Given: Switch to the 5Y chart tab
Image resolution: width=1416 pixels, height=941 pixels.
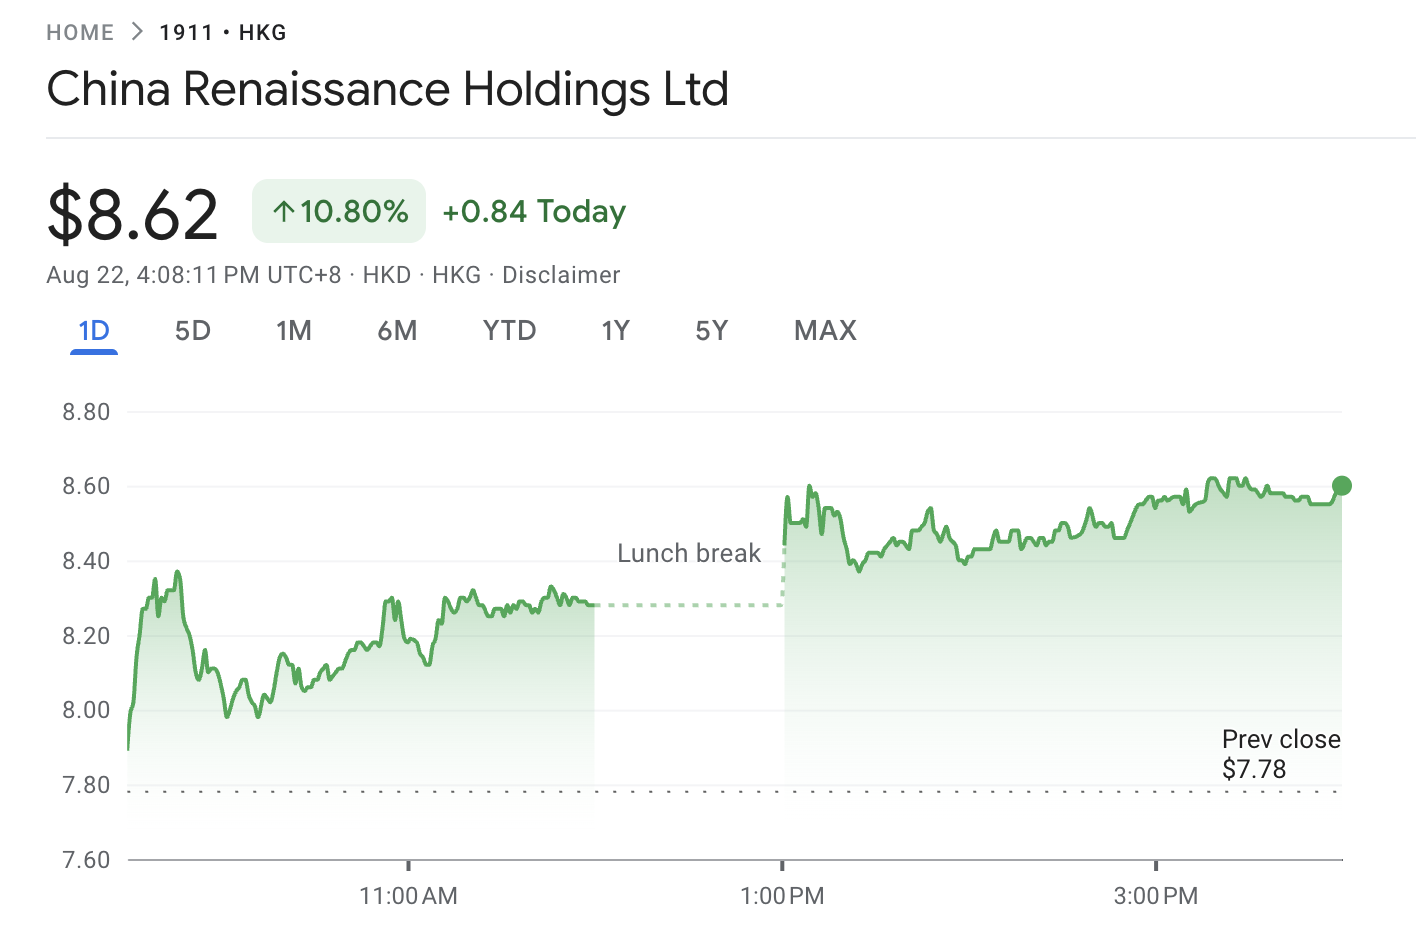Looking at the screenshot, I should 711,330.
